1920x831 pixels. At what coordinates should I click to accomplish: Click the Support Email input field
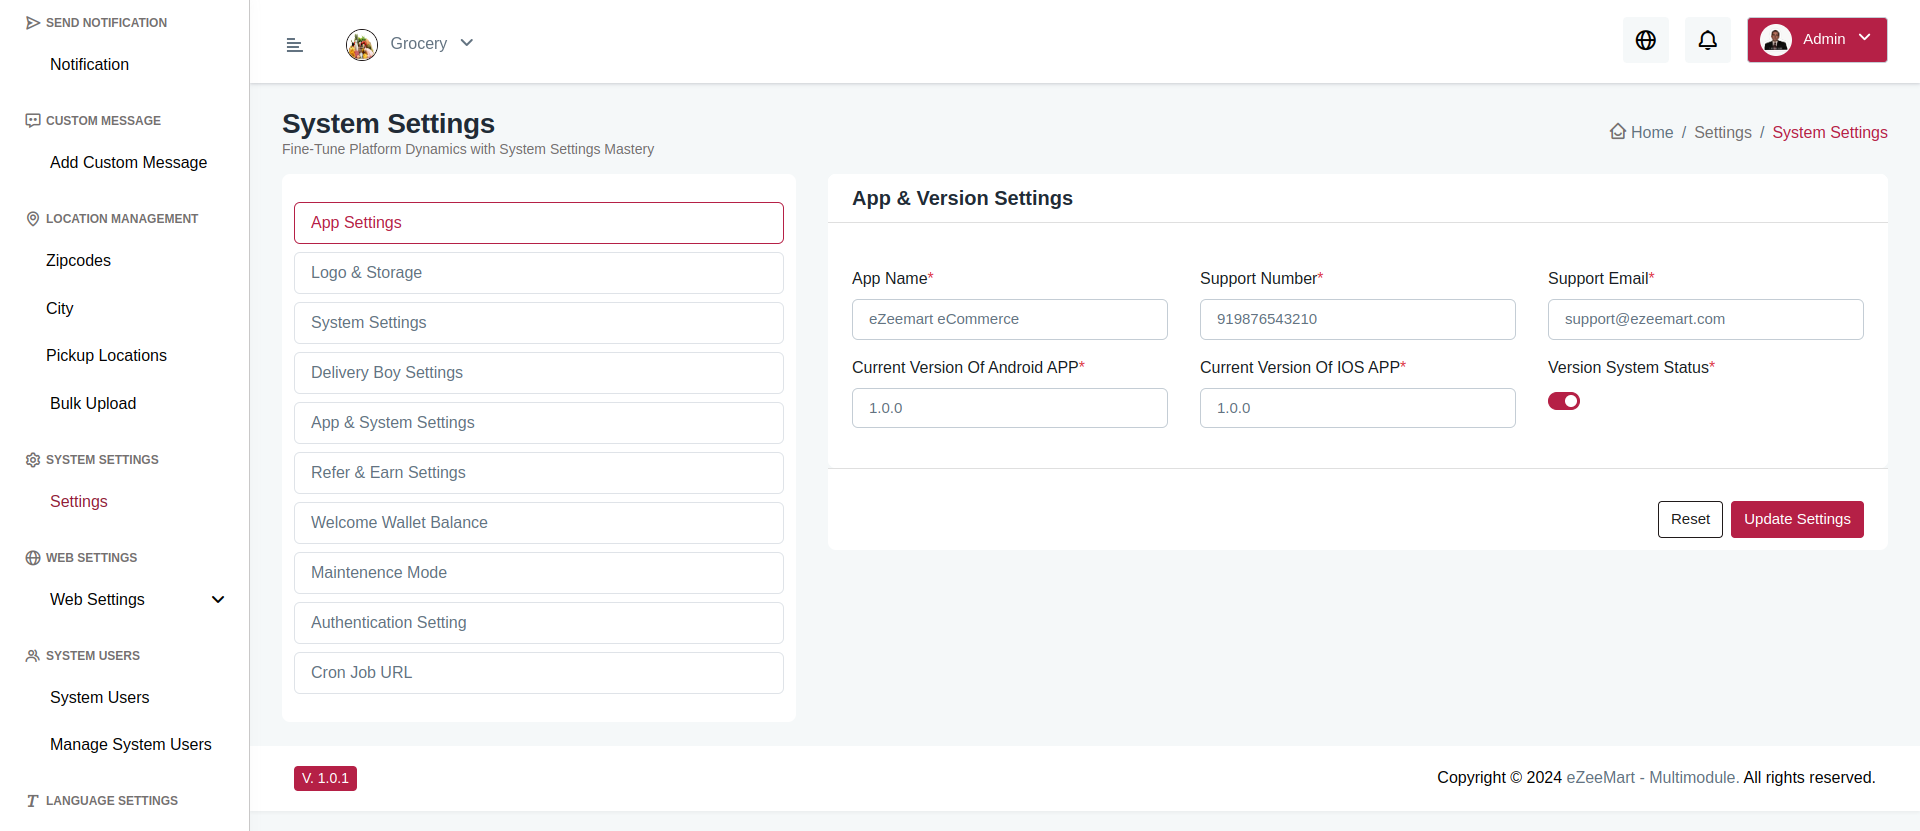coord(1705,319)
